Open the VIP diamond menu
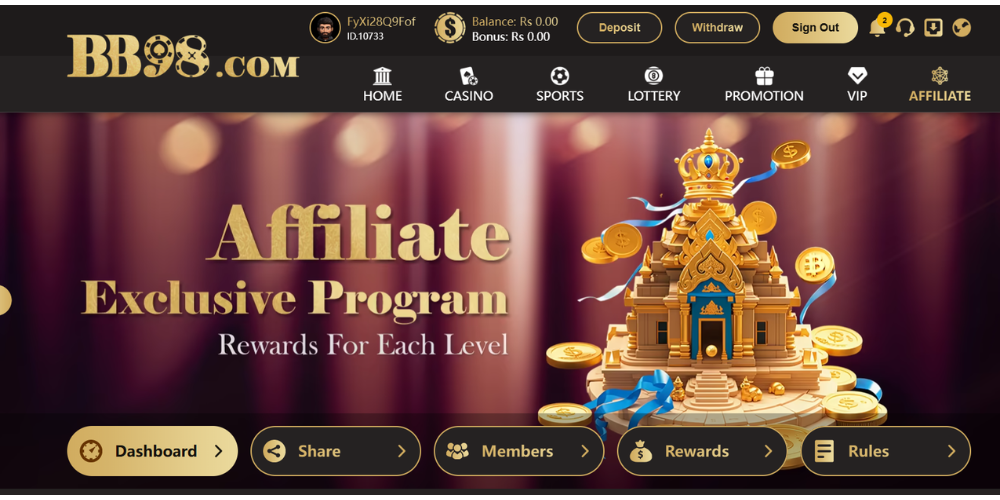1000x500 pixels. [x=857, y=85]
